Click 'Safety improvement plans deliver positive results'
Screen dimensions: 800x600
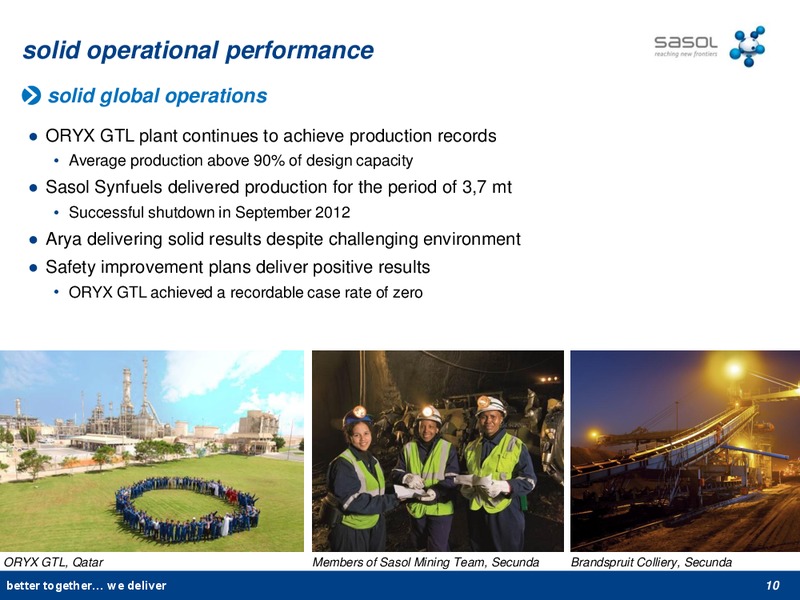click(238, 267)
